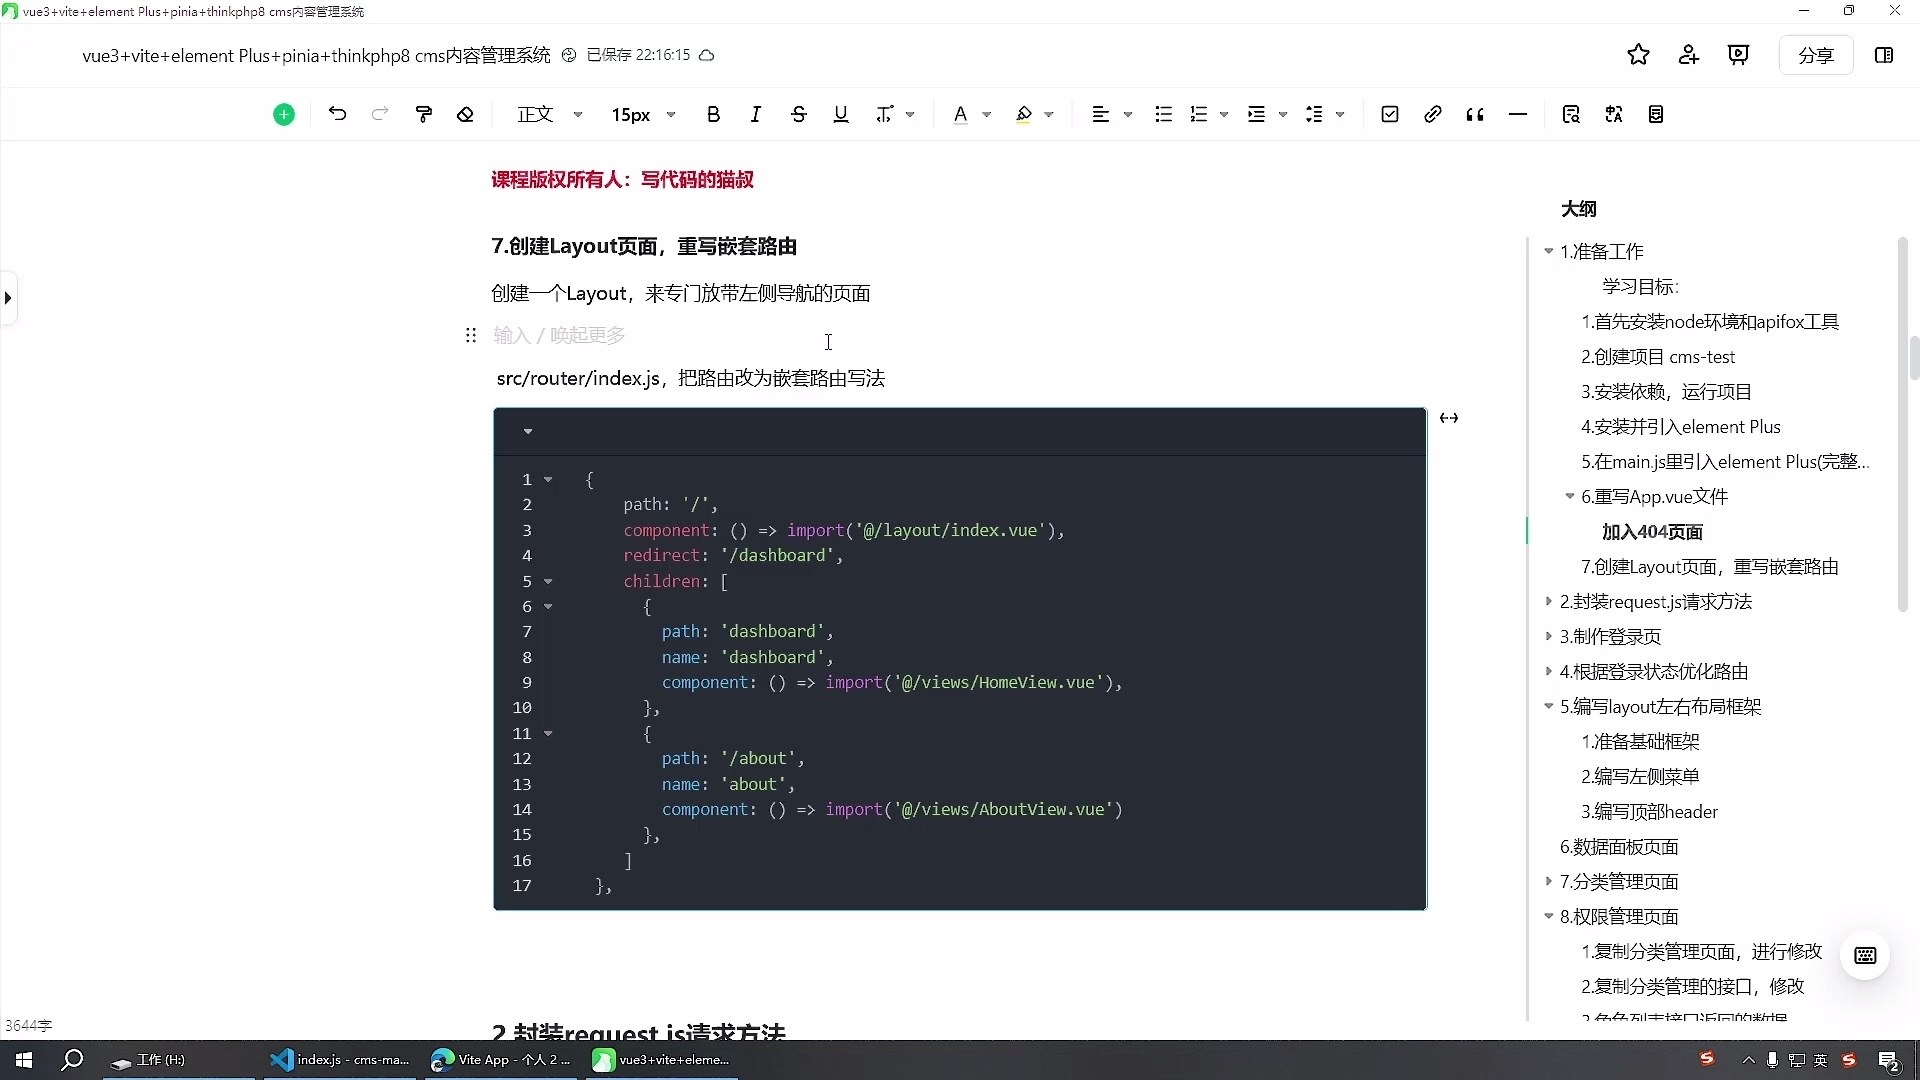1920x1080 pixels.
Task: Toggle underline formatting
Action: click(x=841, y=114)
